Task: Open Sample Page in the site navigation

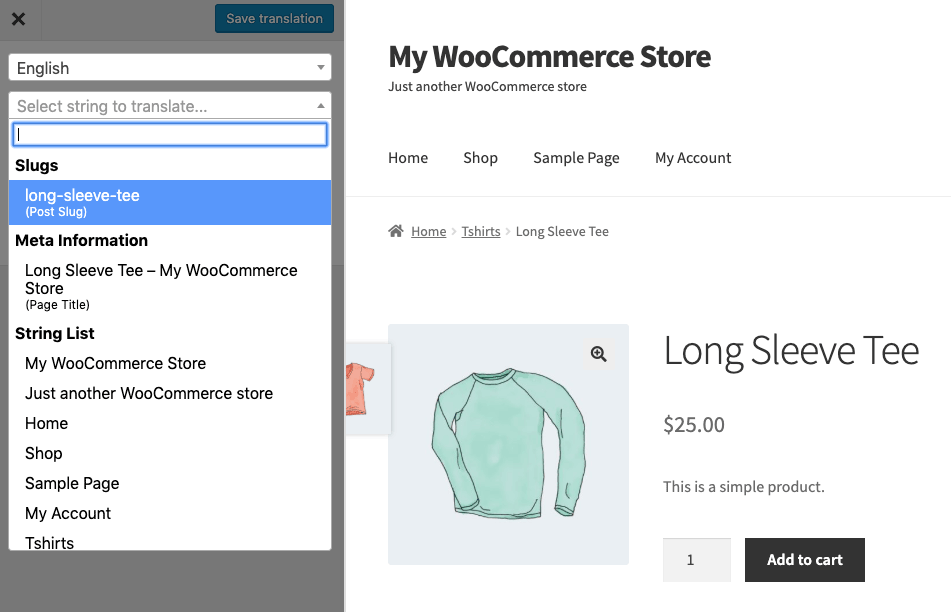Action: [576, 158]
